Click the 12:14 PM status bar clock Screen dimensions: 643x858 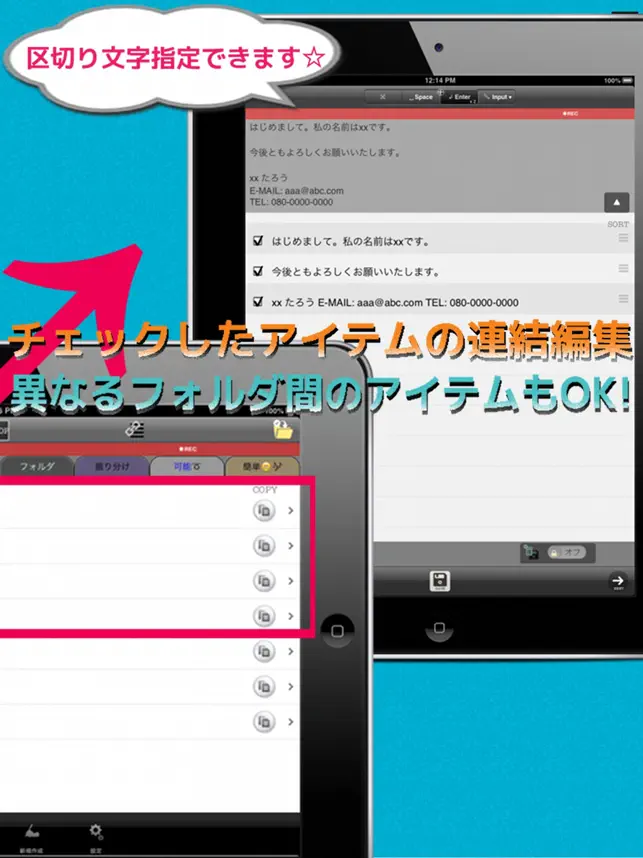tap(440, 80)
